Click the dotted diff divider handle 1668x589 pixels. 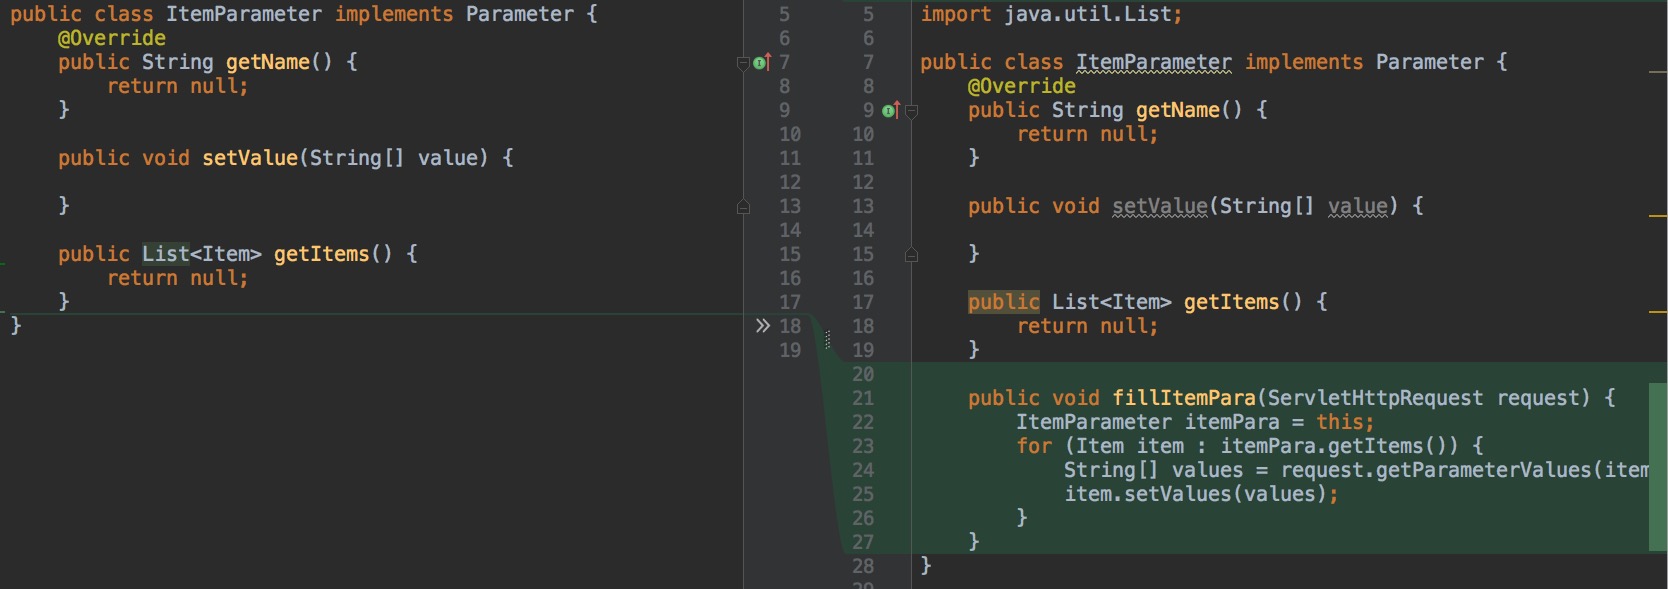coord(827,341)
